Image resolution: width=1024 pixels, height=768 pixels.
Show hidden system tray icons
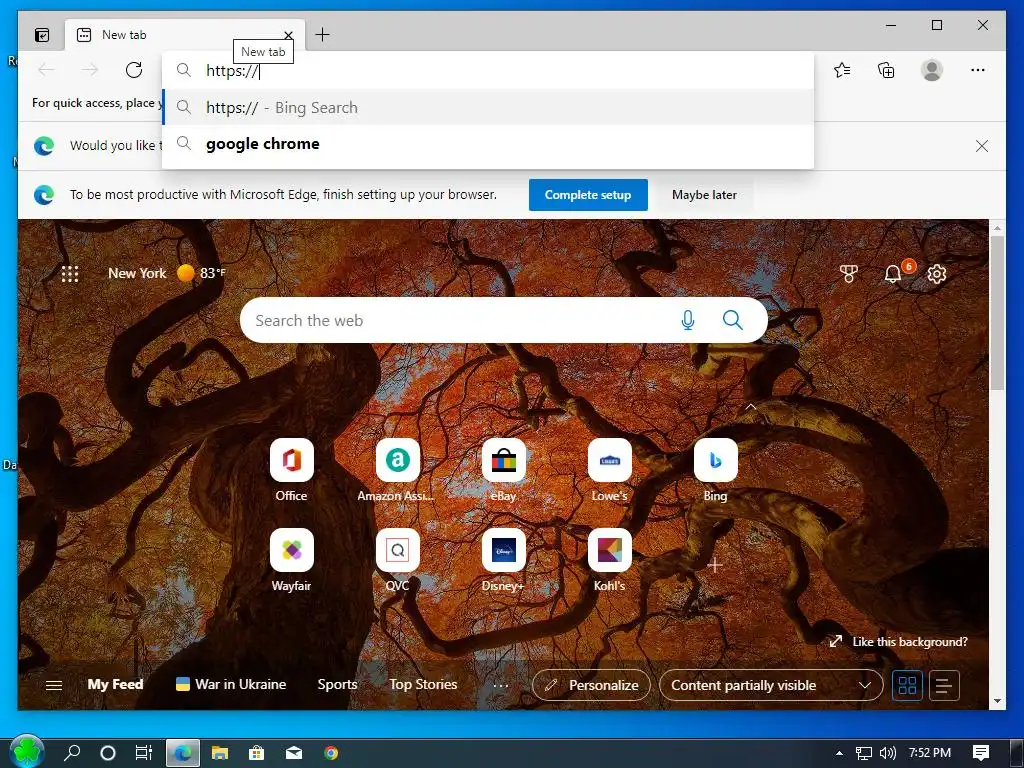pyautogui.click(x=839, y=753)
